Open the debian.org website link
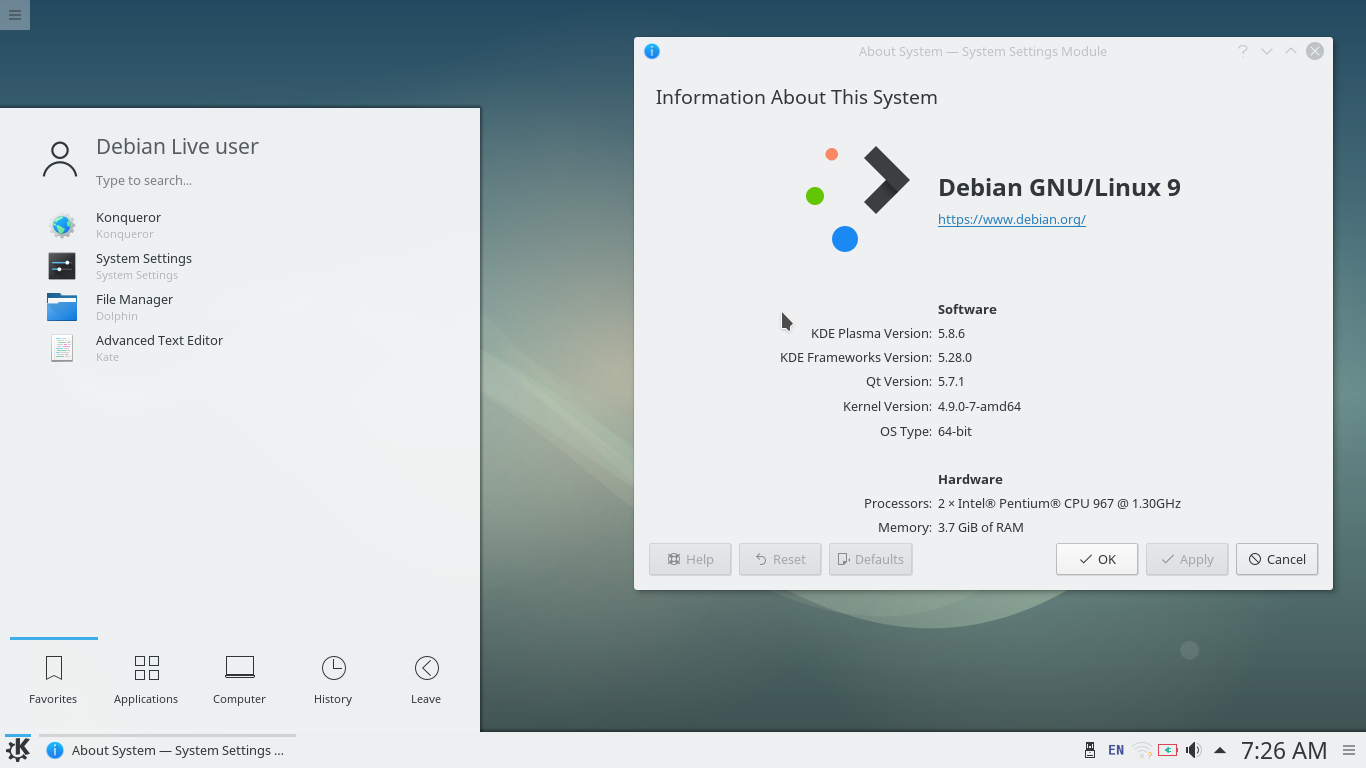The image size is (1366, 768). point(1011,219)
